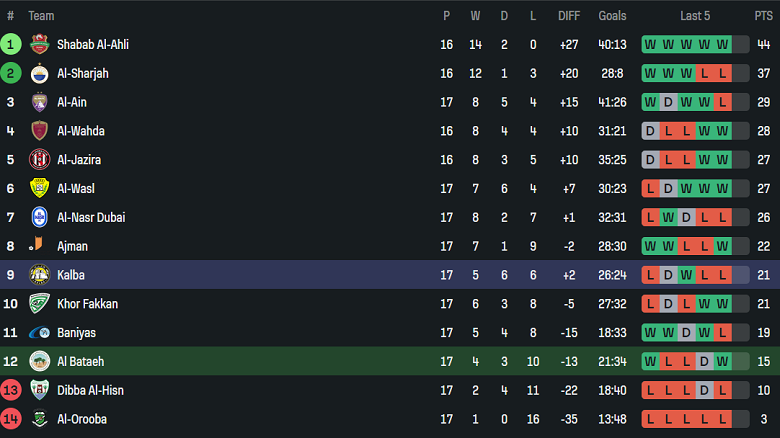Image resolution: width=780 pixels, height=438 pixels.
Task: Open the Kalba team page
Action: [70, 275]
